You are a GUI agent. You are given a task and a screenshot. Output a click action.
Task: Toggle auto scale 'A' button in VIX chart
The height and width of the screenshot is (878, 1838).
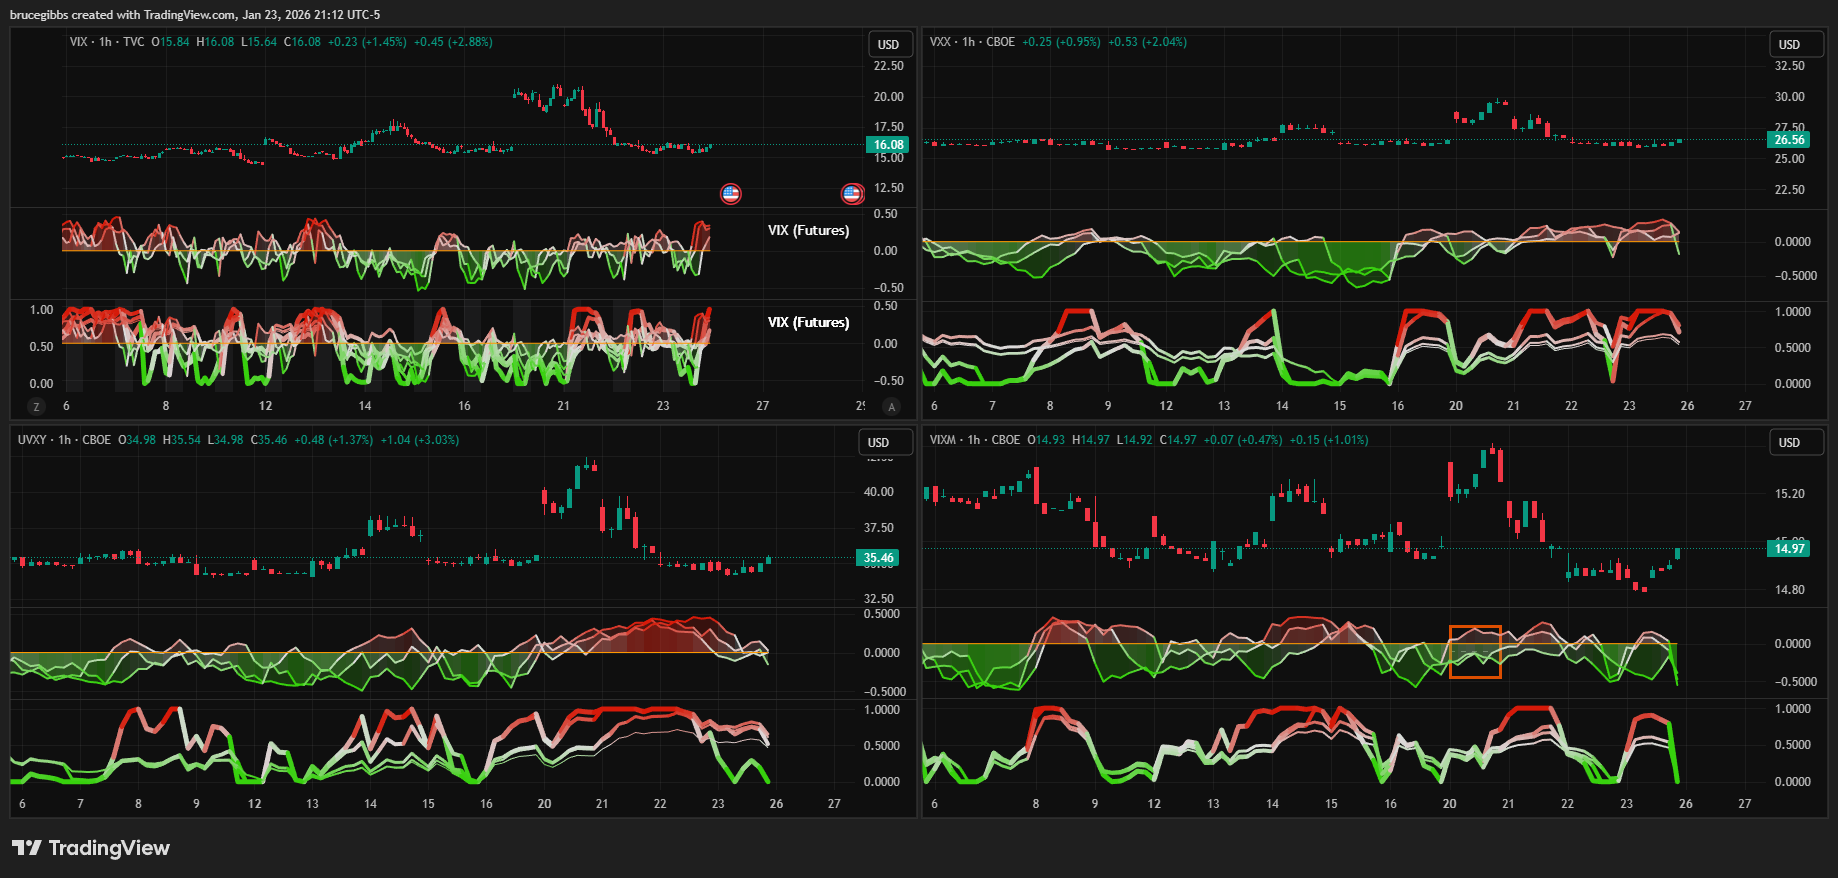coord(891,407)
